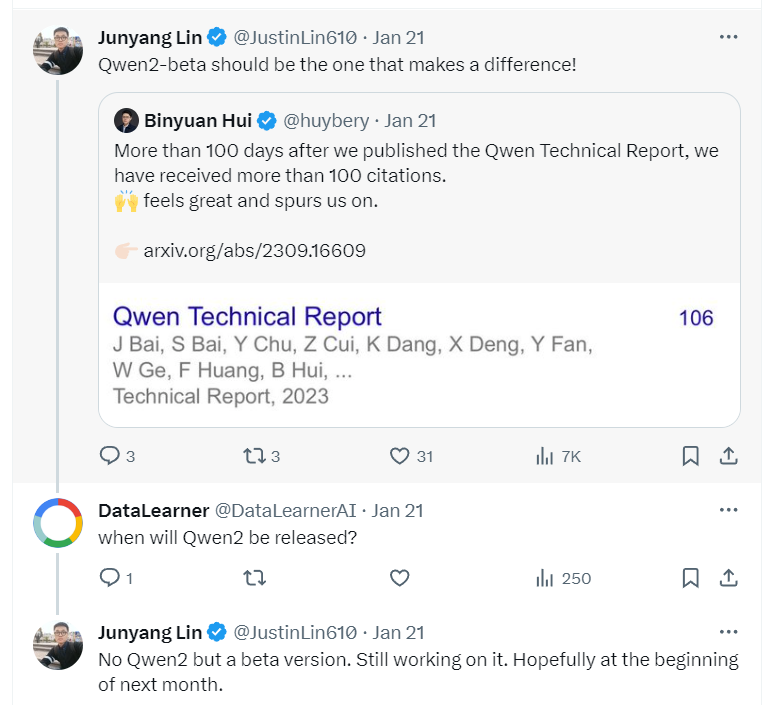Bookmark DataLearner's tweet

click(690, 578)
